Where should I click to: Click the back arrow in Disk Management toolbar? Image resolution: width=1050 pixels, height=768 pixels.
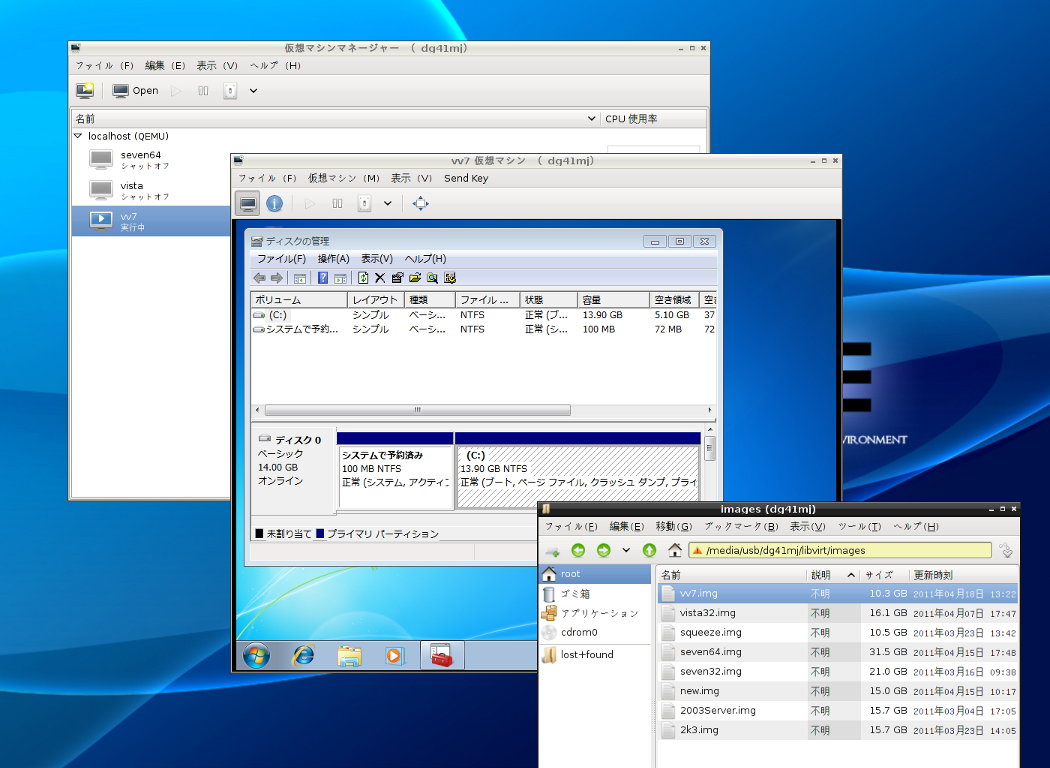coord(259,278)
